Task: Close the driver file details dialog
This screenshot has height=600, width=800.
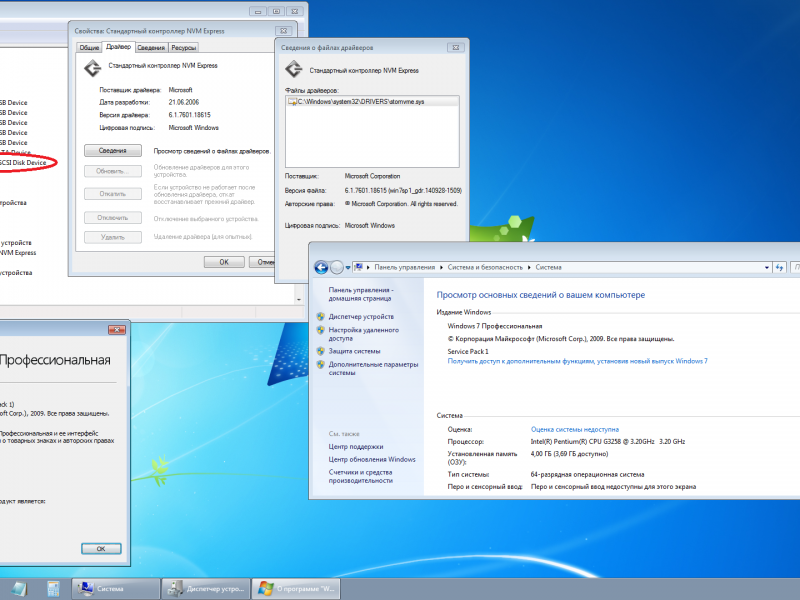Action: point(456,47)
